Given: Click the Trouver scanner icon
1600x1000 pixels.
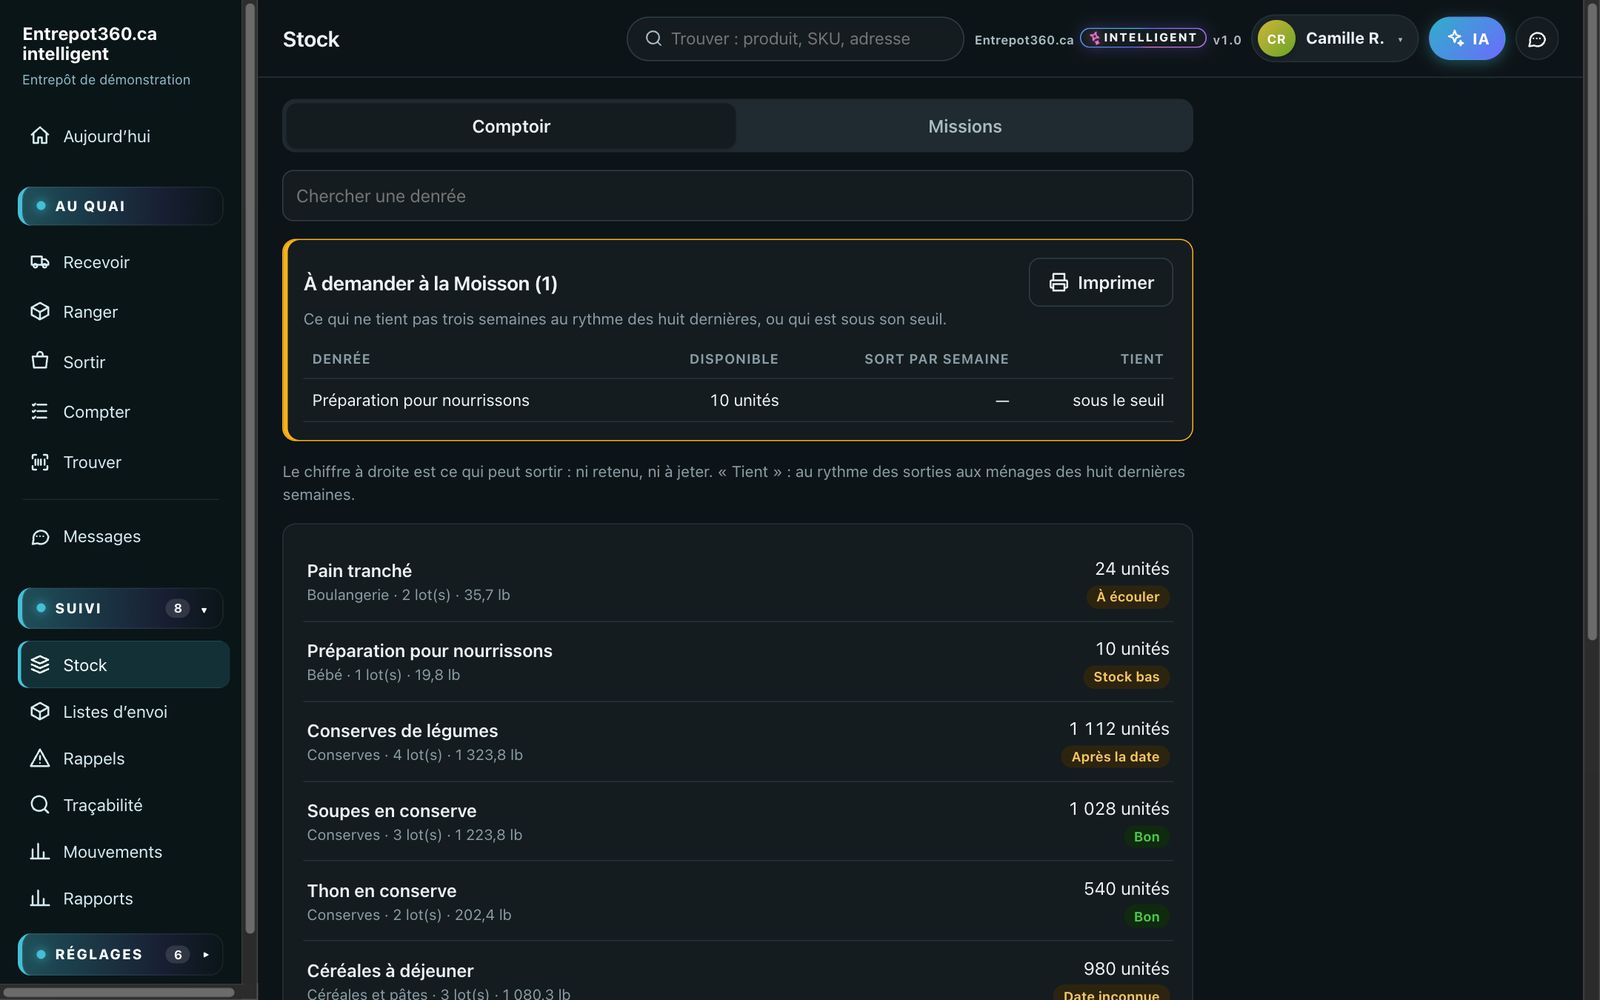Looking at the screenshot, I should [x=40, y=462].
